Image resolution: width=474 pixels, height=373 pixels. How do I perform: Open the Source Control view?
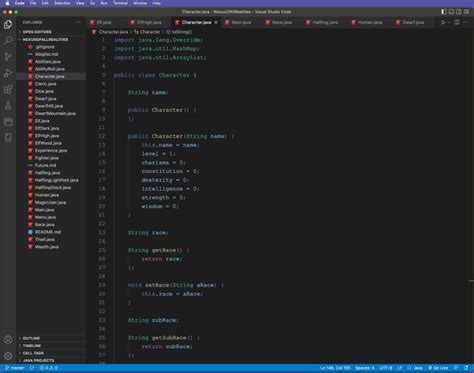click(8, 57)
